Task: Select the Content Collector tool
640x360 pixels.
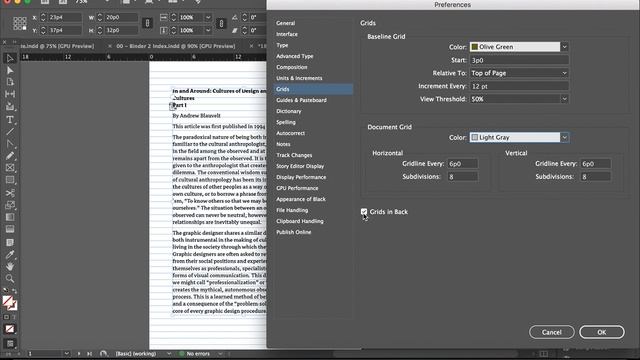Action: (x=10, y=107)
